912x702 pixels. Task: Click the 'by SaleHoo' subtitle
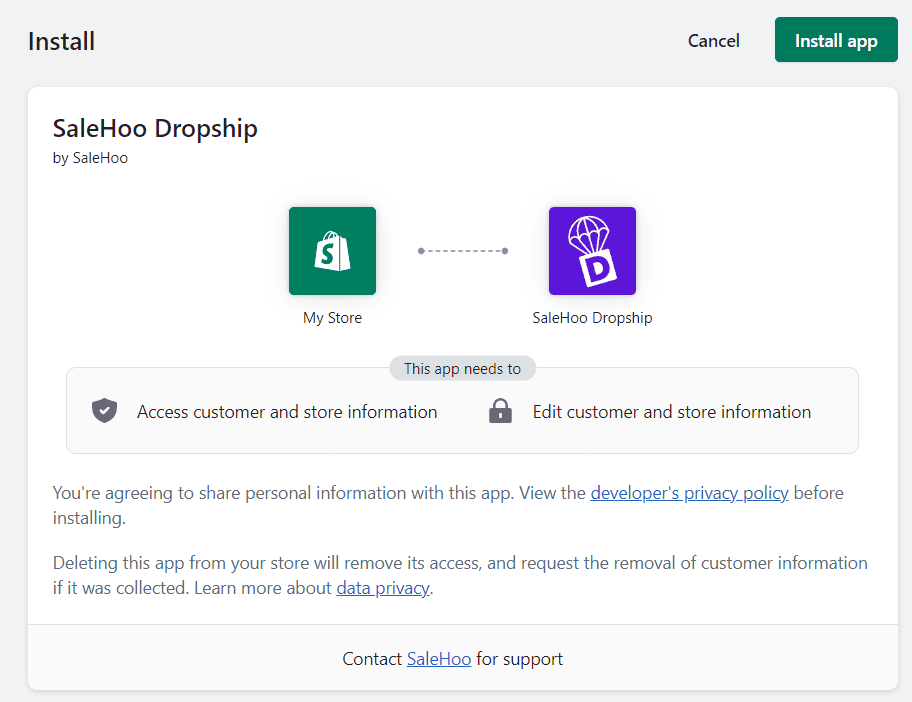(x=90, y=158)
